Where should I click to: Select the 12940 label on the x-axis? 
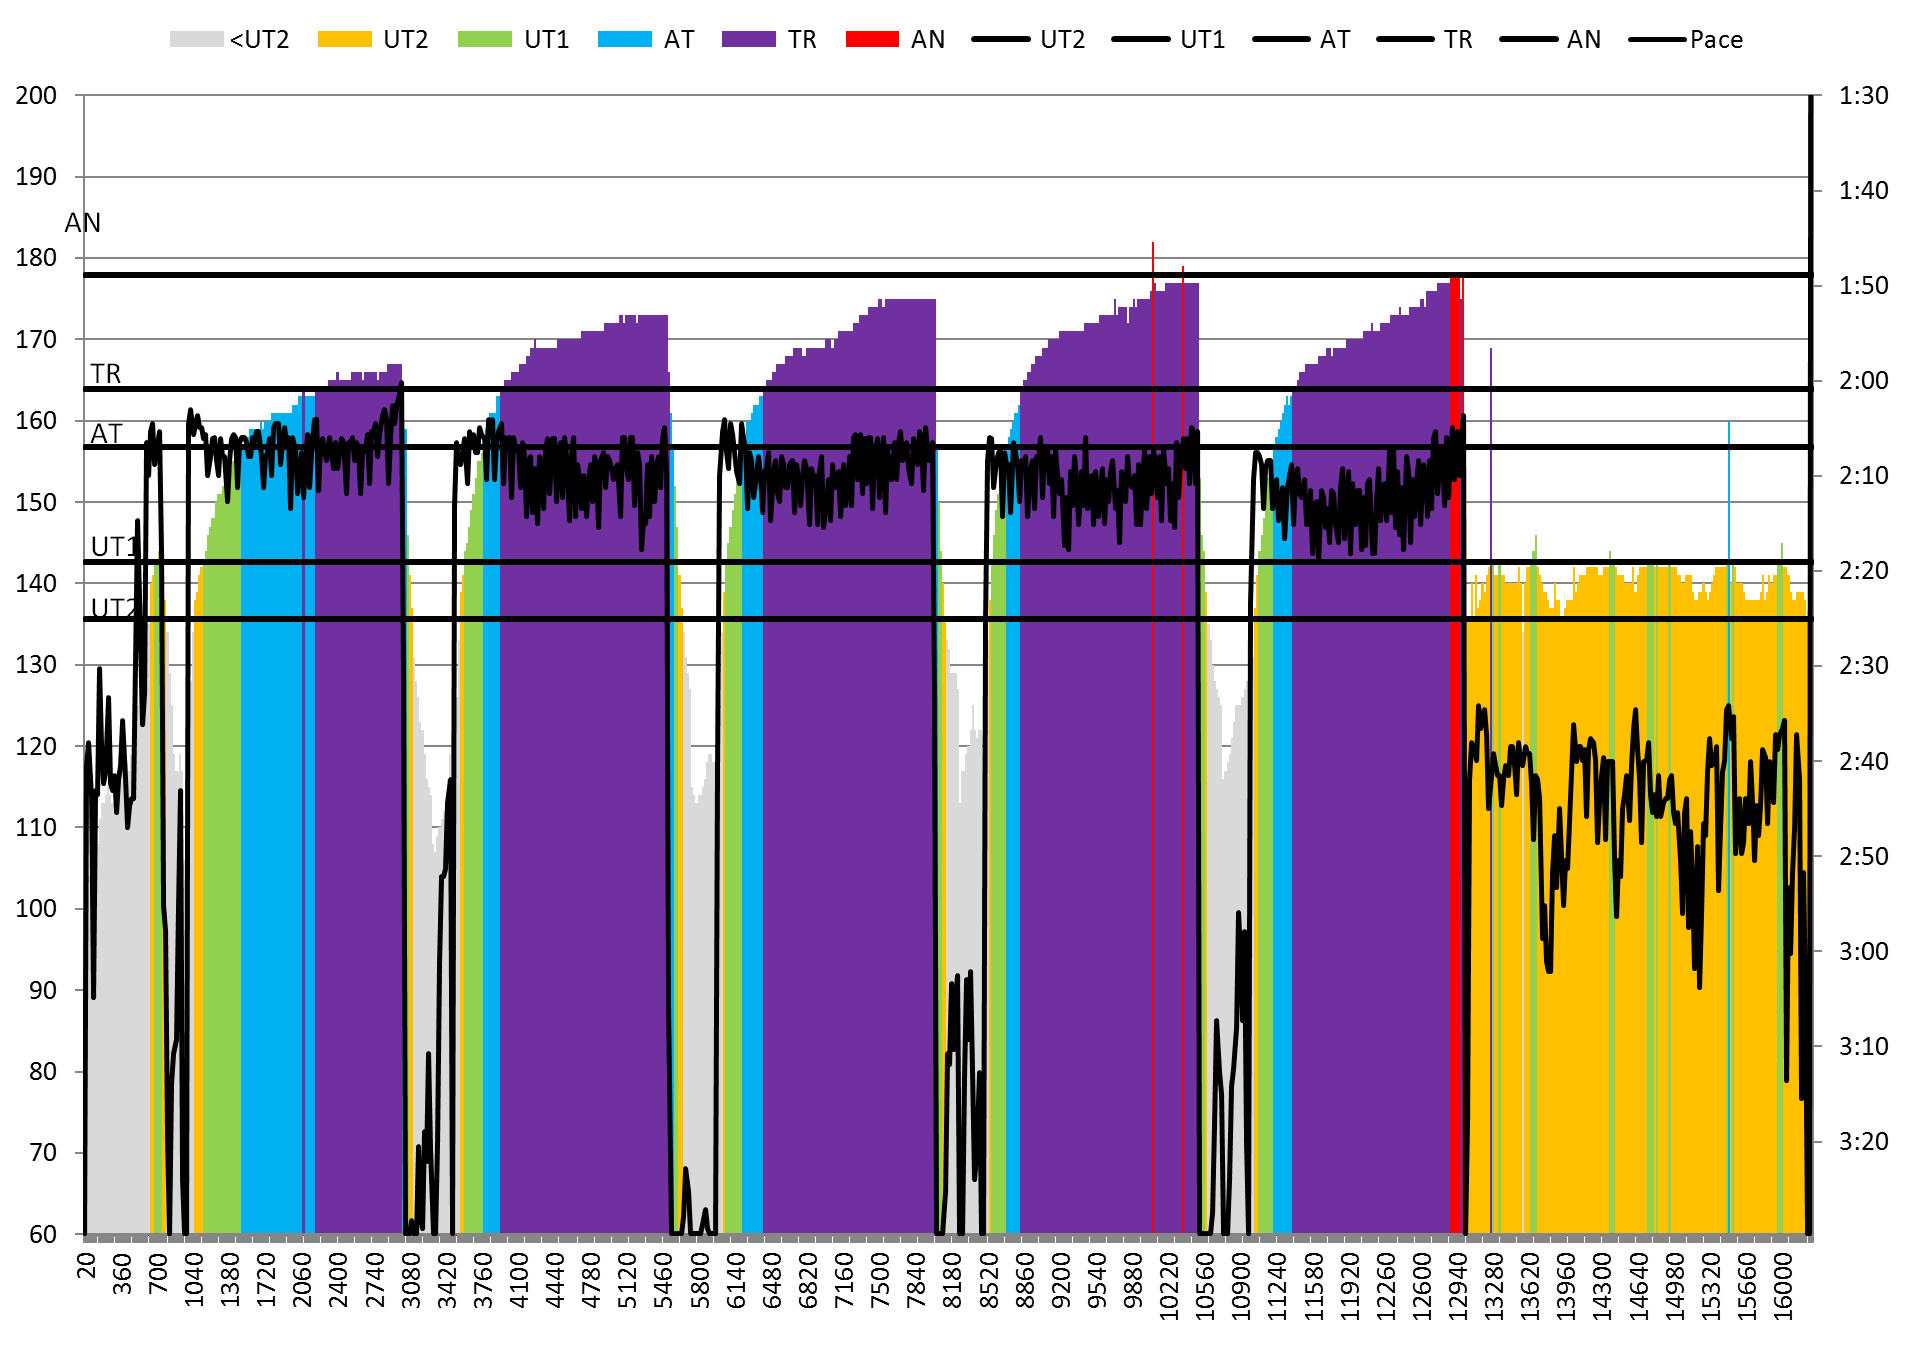[x=1458, y=1285]
